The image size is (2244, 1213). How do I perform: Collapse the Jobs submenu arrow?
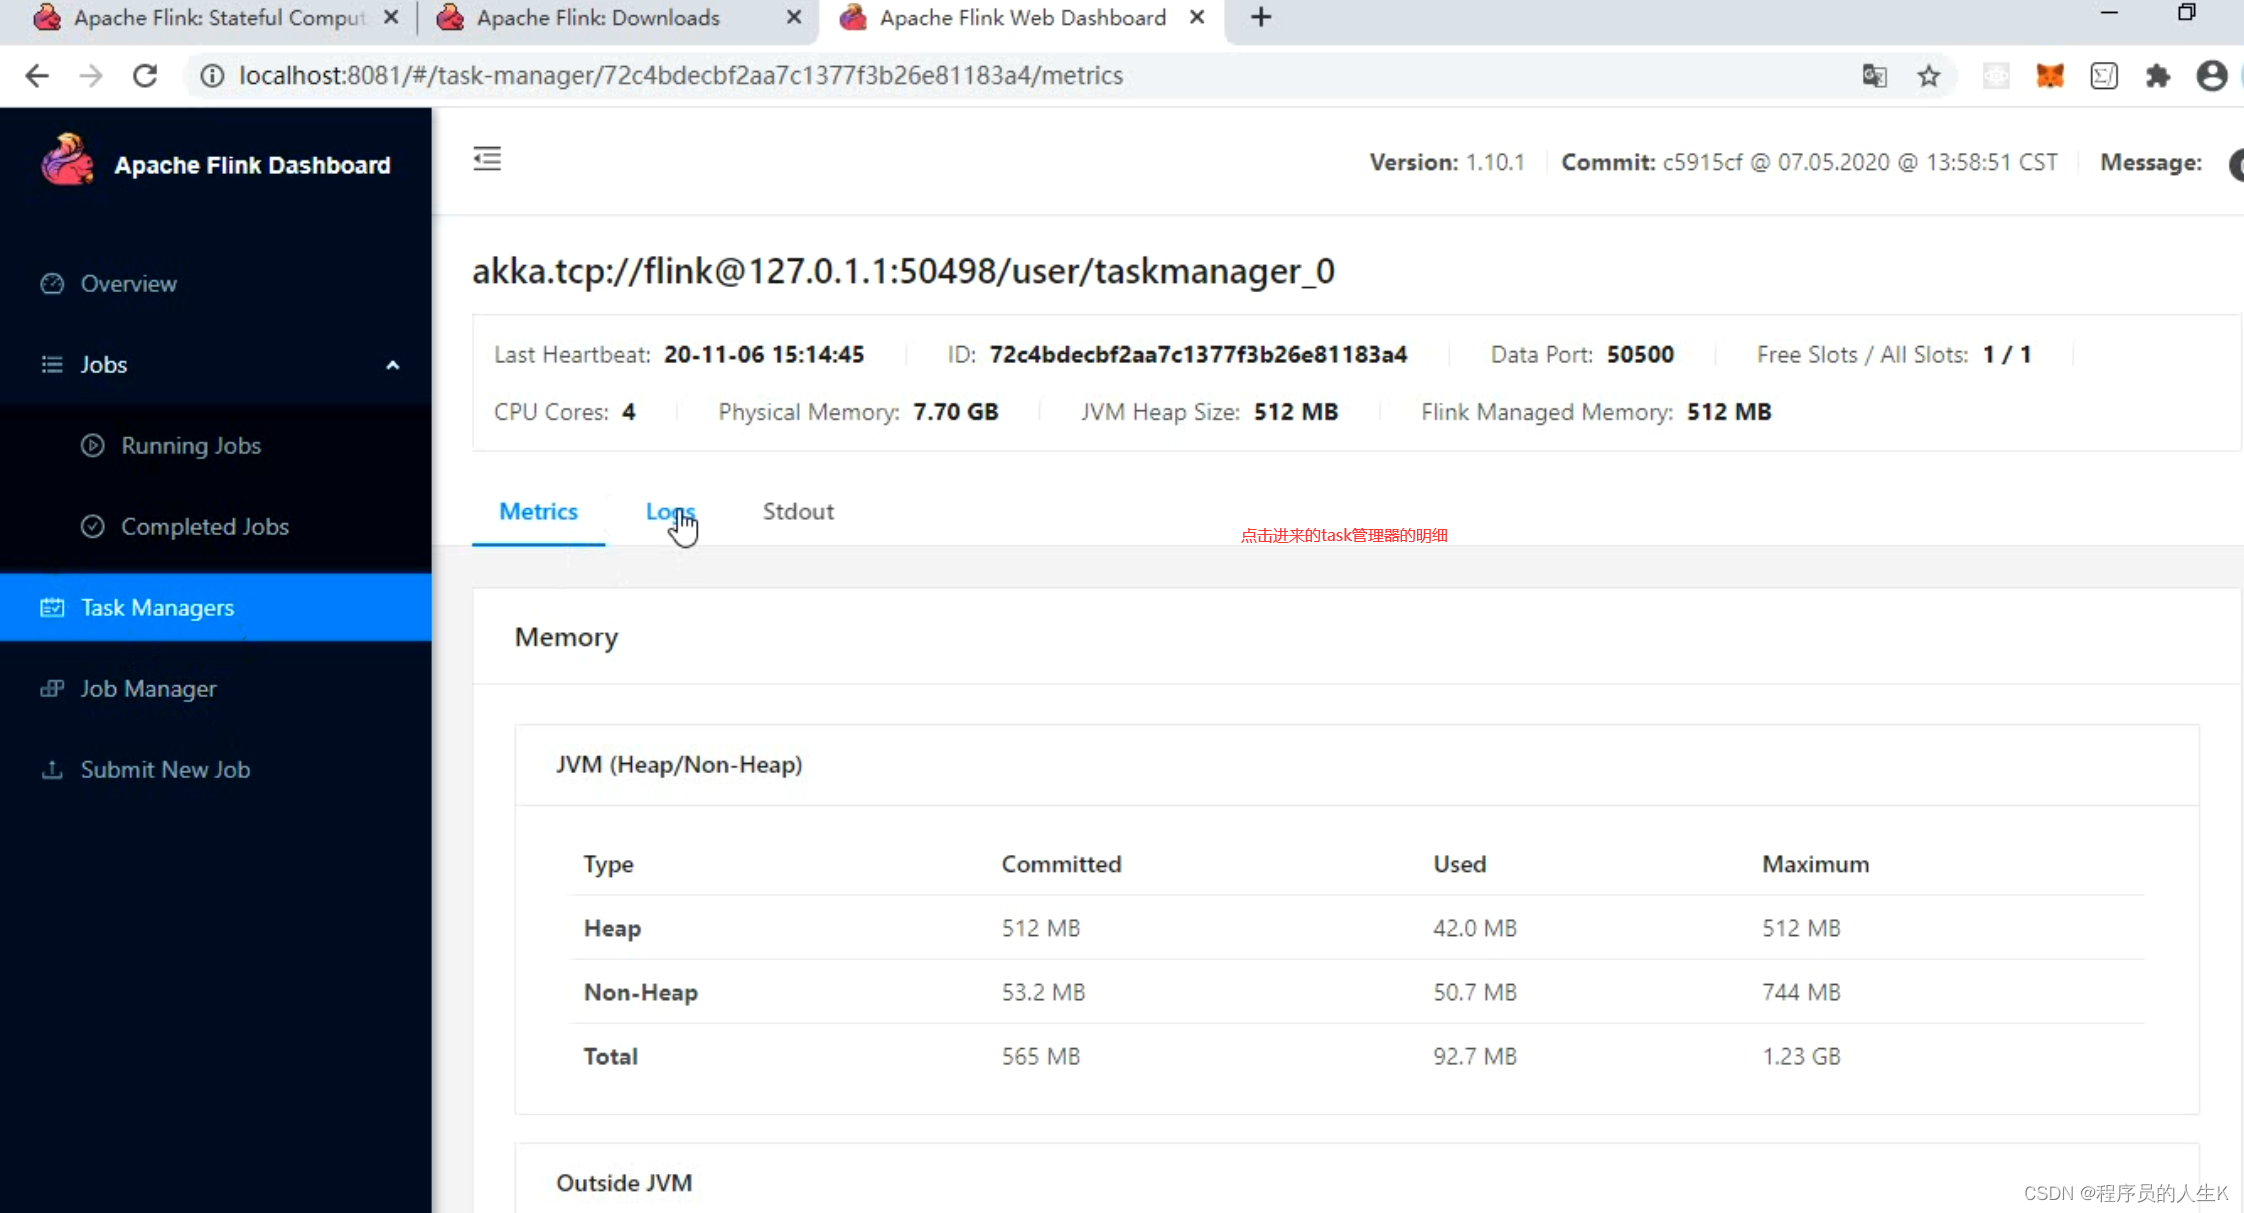click(x=392, y=365)
